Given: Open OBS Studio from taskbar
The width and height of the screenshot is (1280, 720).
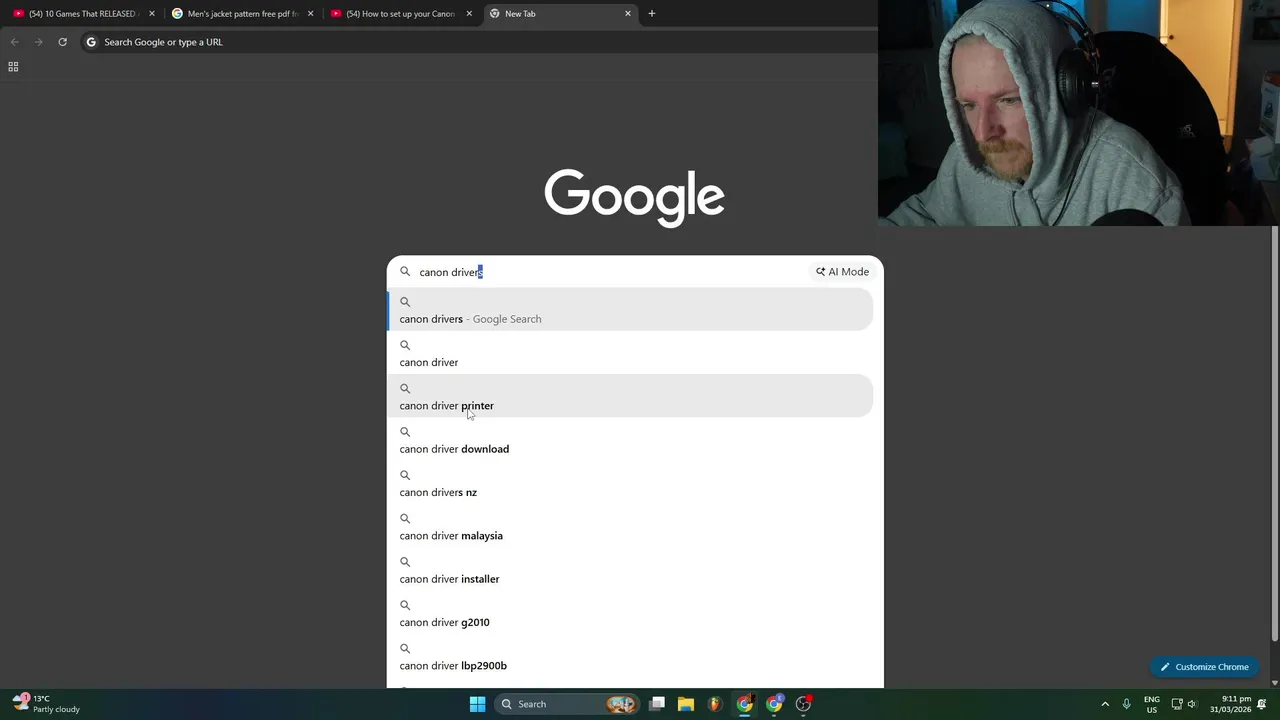Looking at the screenshot, I should (x=803, y=704).
